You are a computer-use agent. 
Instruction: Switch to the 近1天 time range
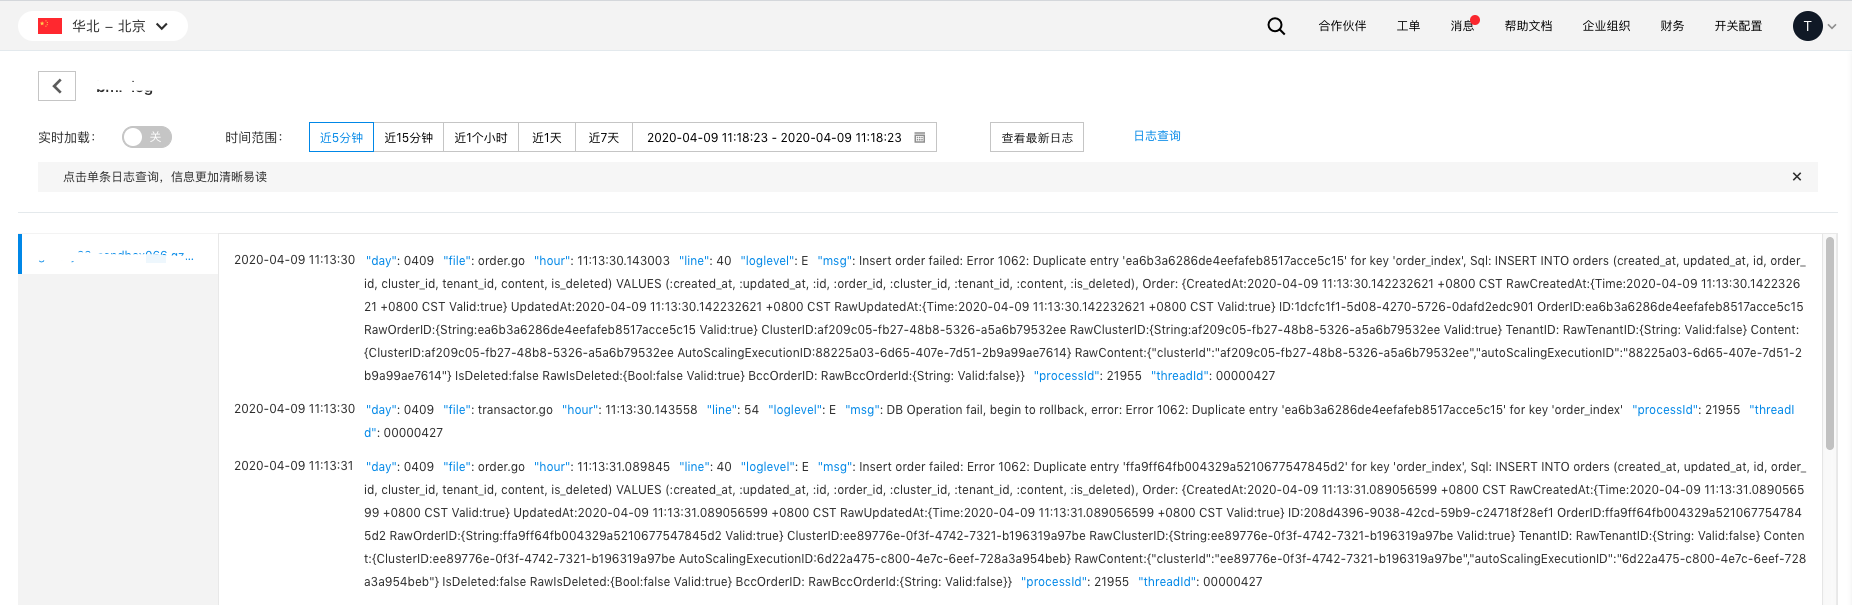point(546,137)
